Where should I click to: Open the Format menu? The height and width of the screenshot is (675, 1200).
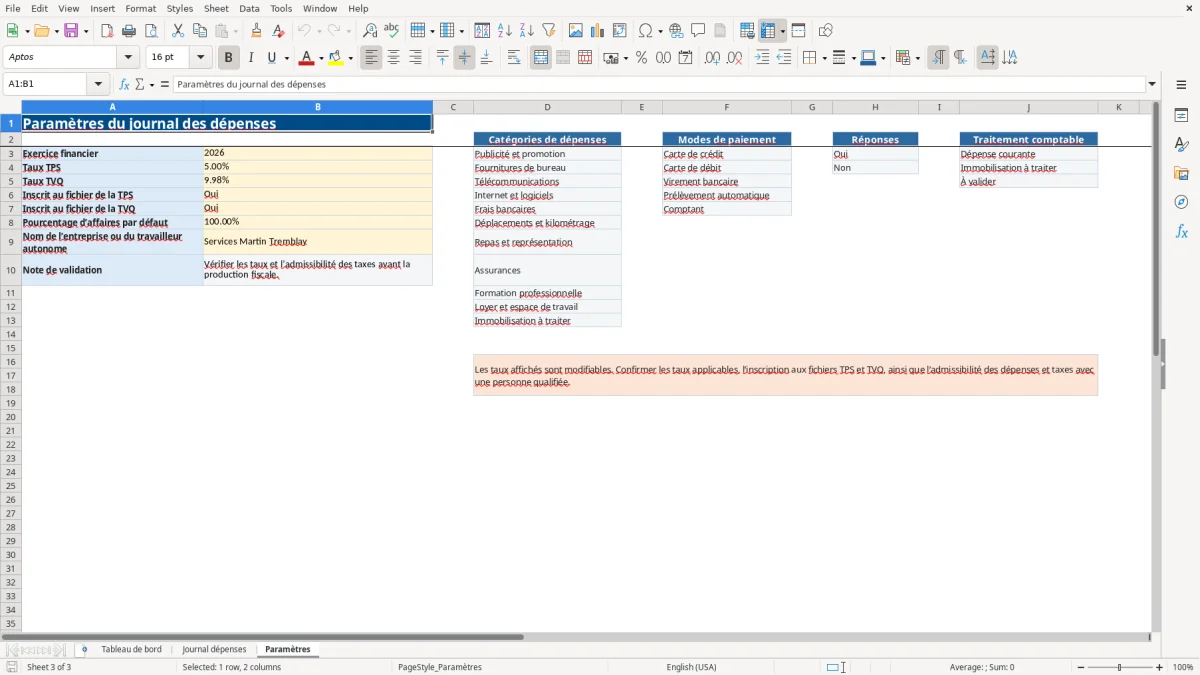click(141, 8)
